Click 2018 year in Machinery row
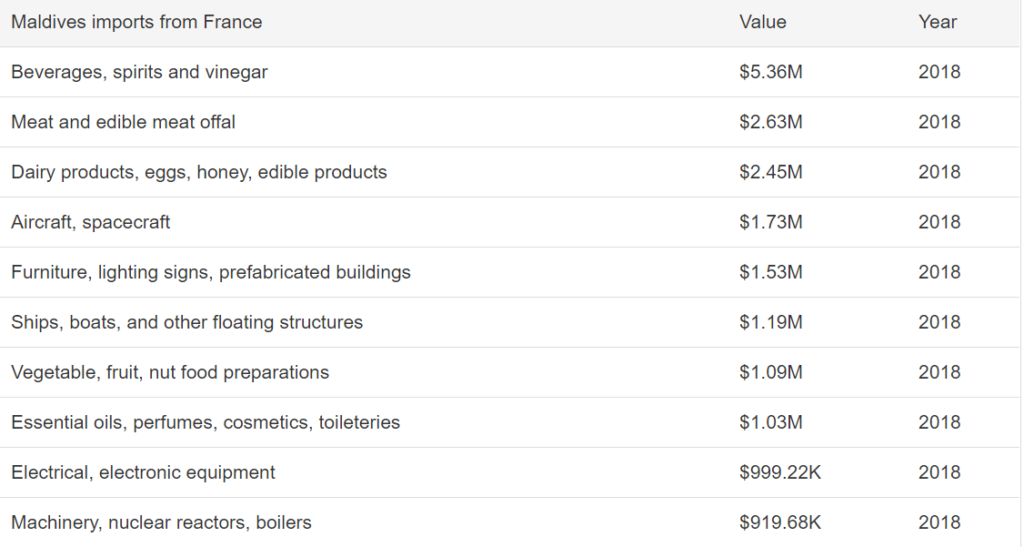1024x547 pixels. 939,523
